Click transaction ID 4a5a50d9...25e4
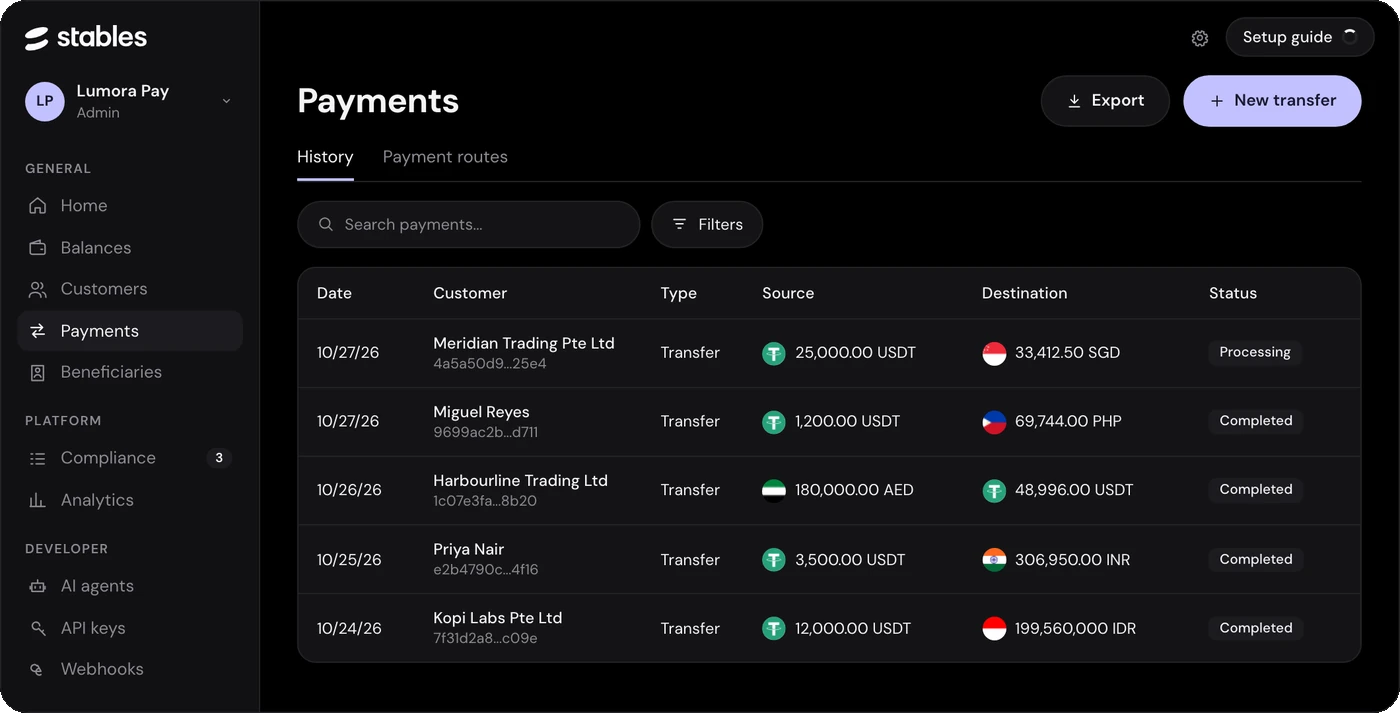This screenshot has width=1400, height=713. (x=490, y=364)
